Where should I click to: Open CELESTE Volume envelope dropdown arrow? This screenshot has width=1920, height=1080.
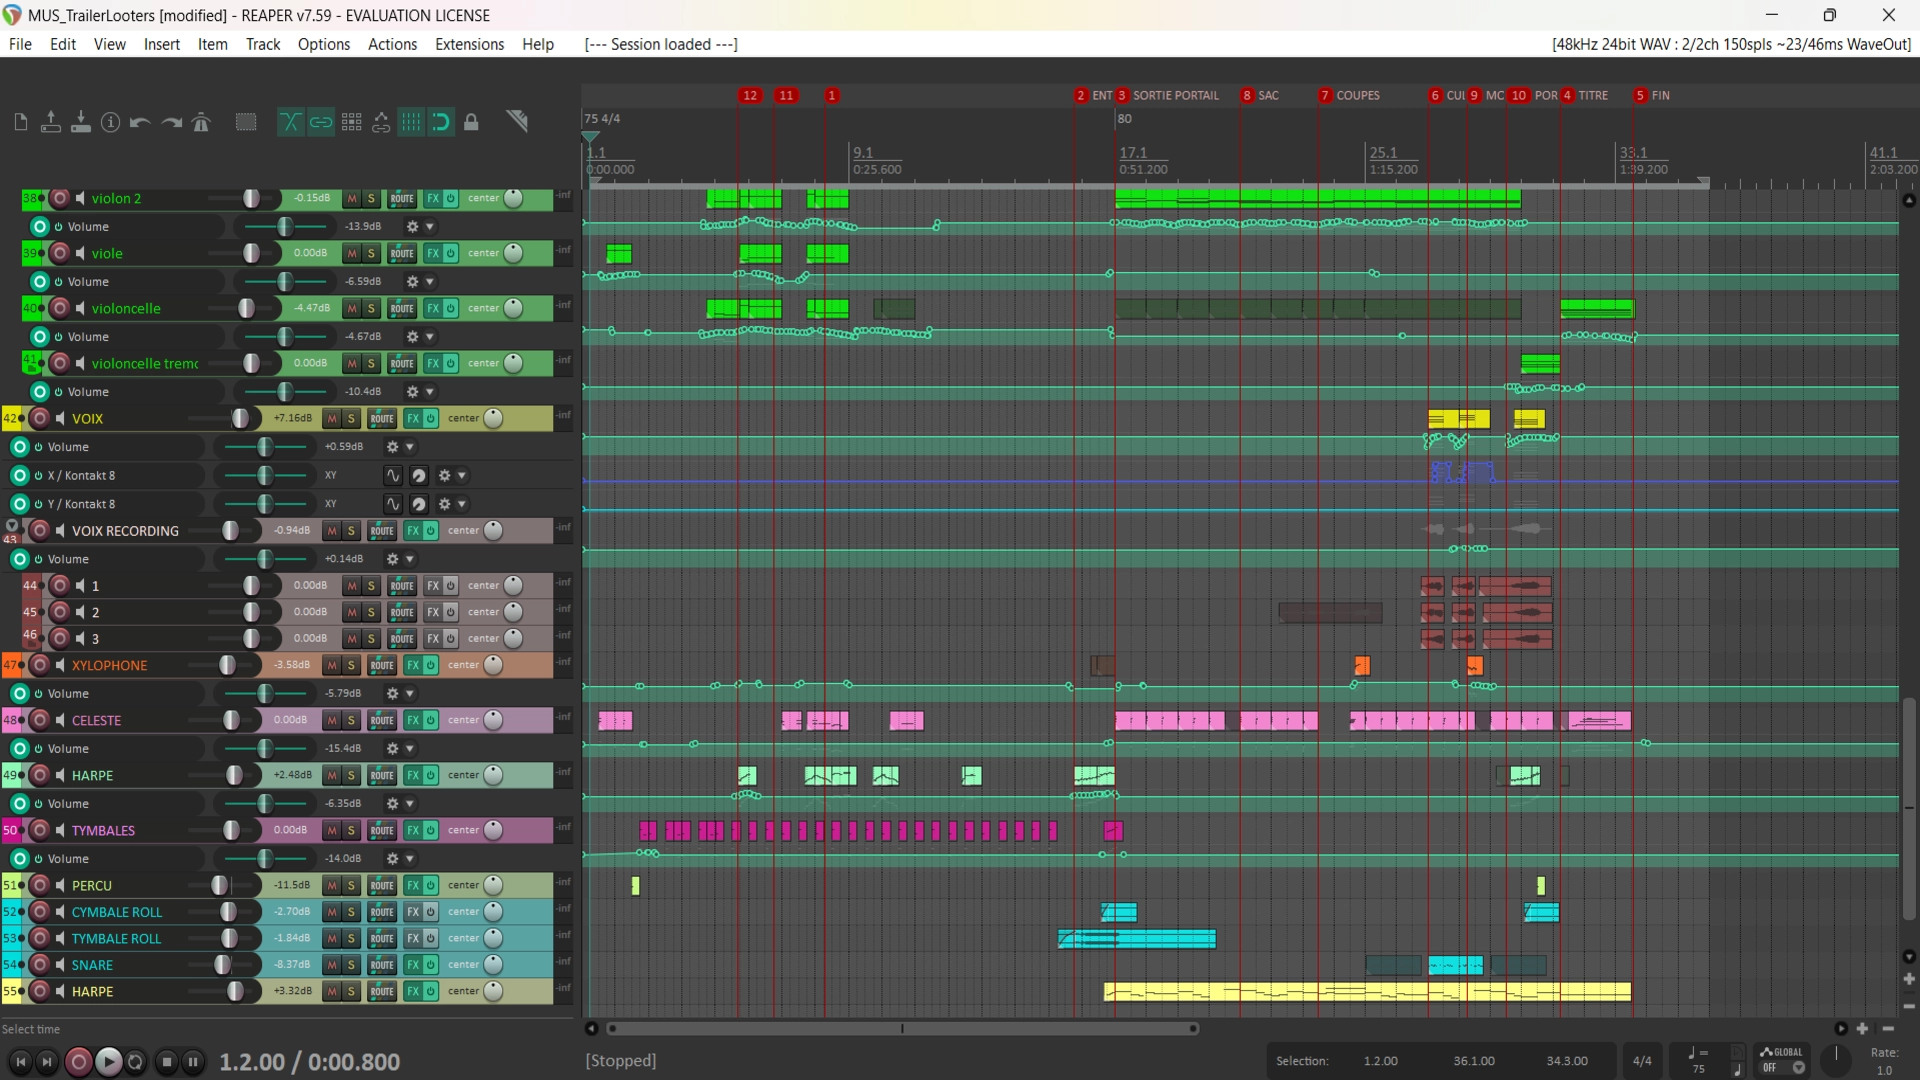410,749
